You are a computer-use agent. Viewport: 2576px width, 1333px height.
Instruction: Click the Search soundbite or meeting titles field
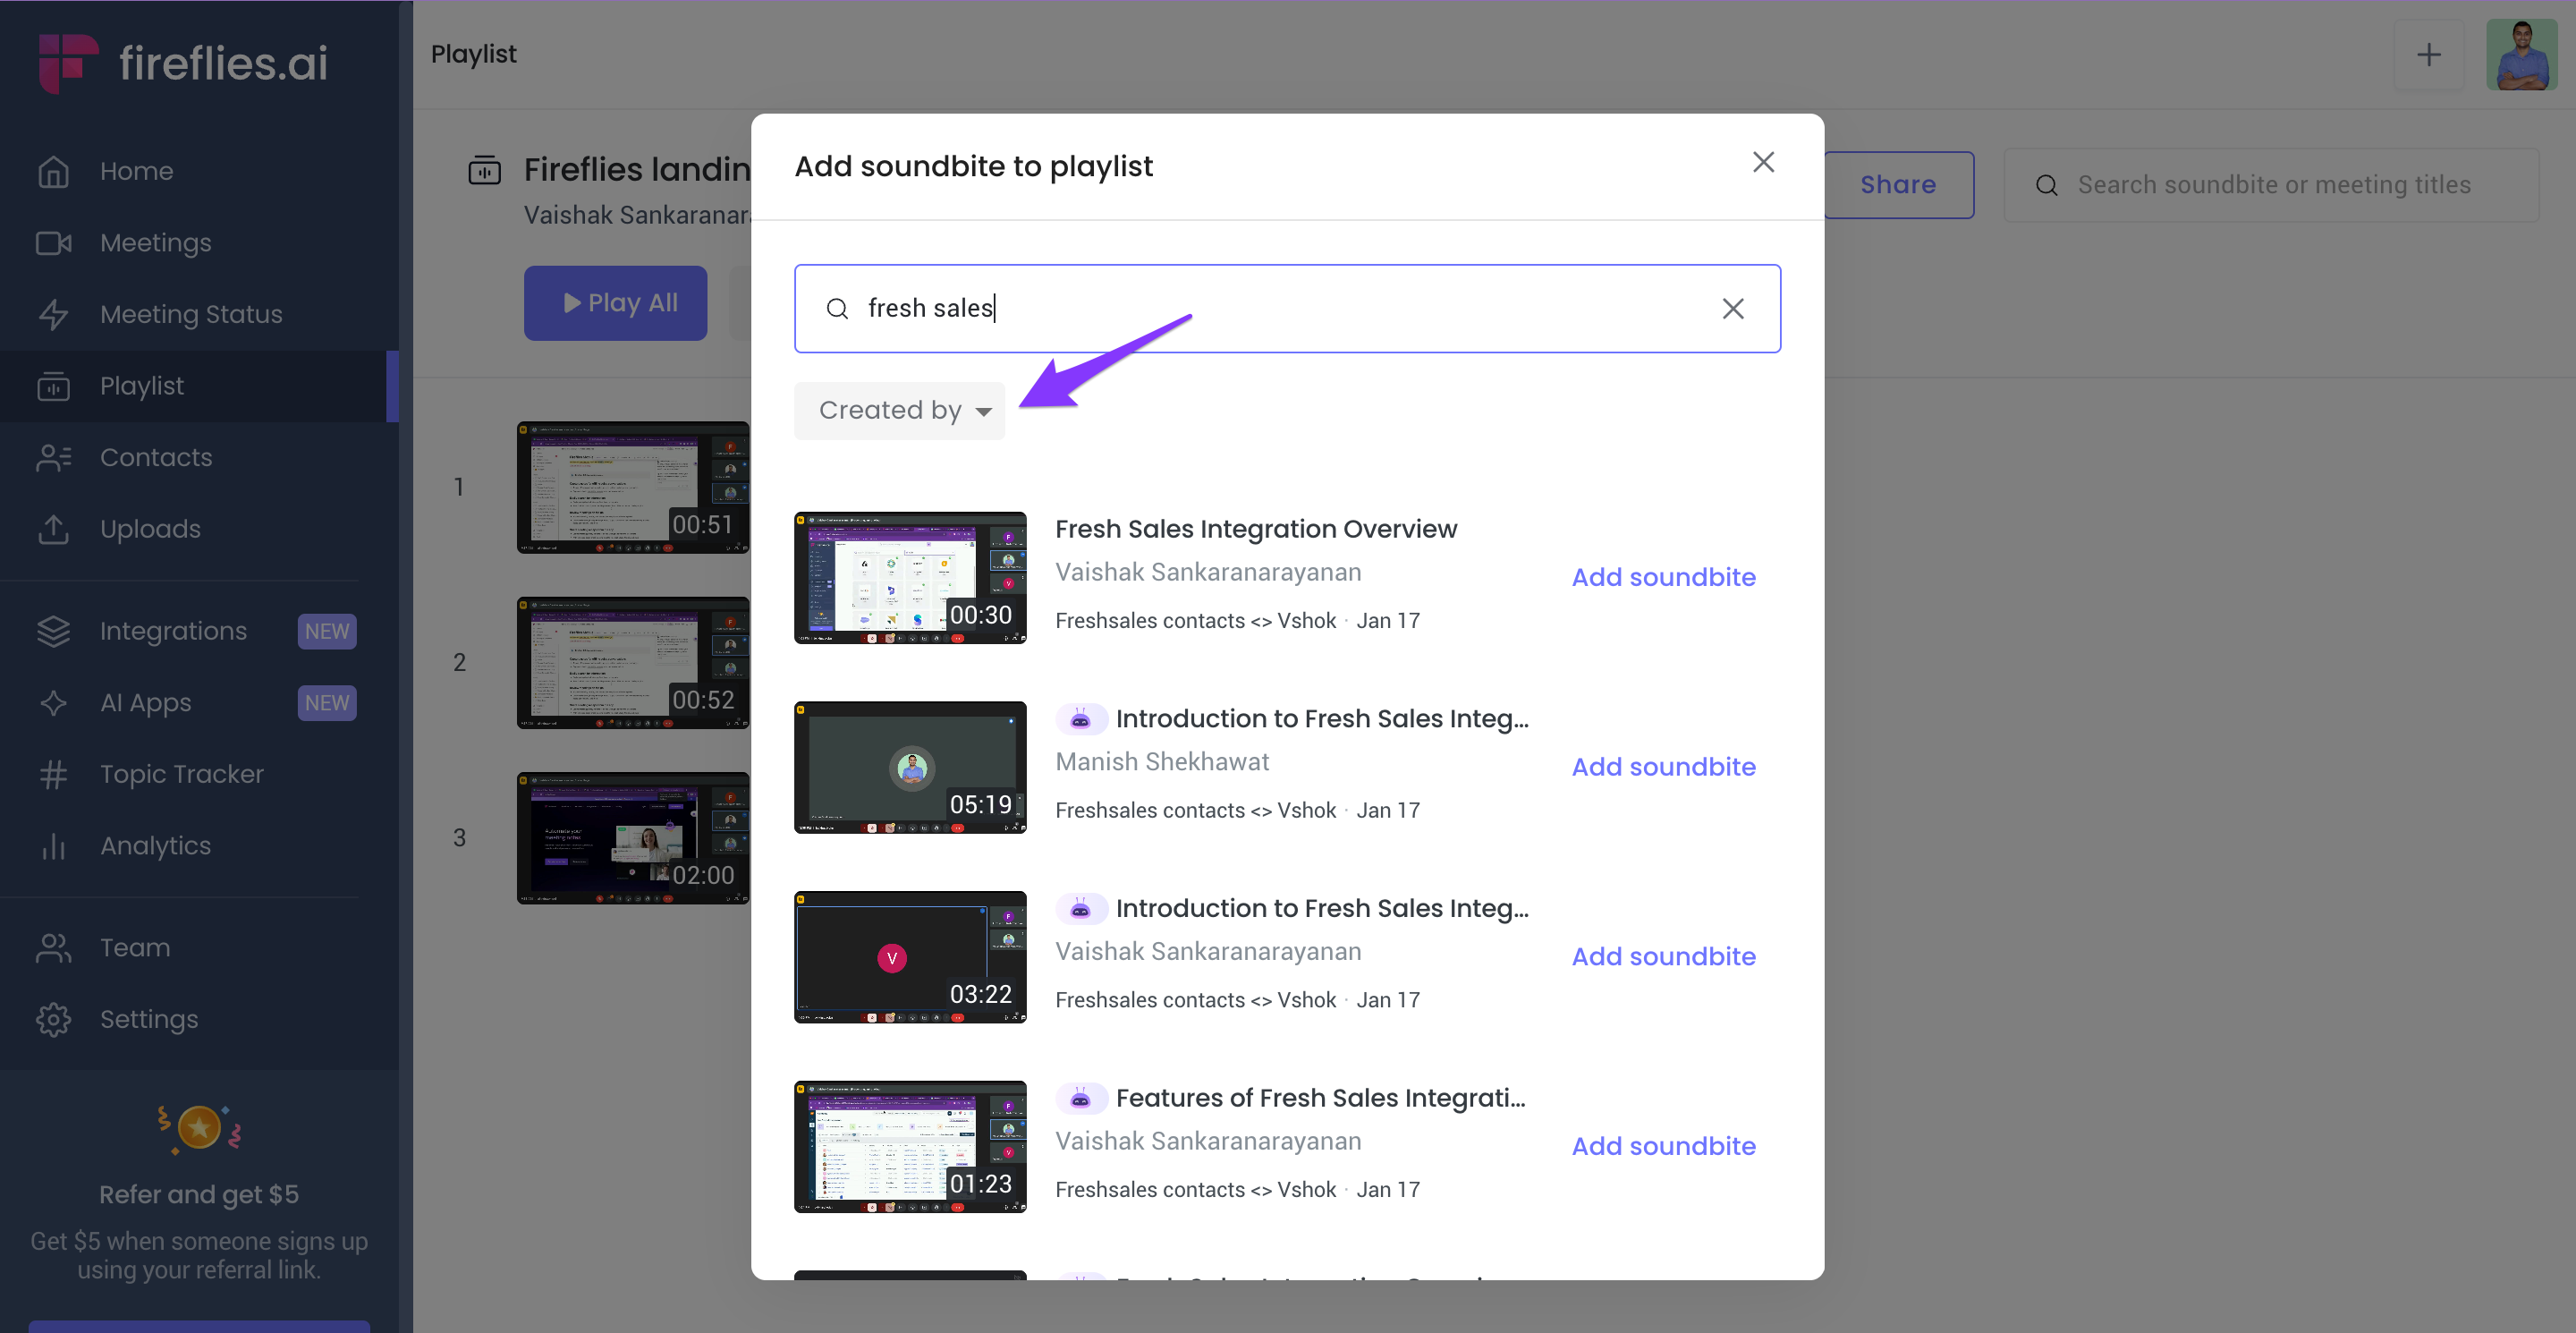click(x=2272, y=185)
